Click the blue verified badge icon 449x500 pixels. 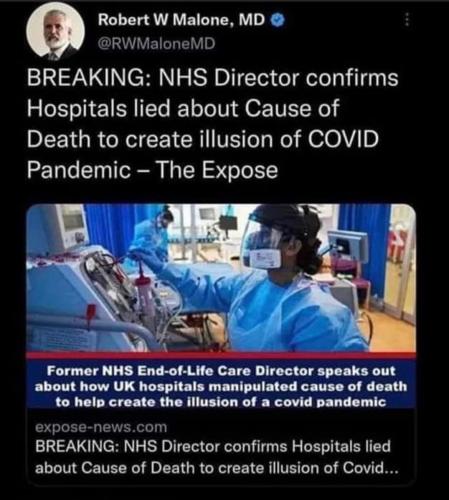pos(277,21)
